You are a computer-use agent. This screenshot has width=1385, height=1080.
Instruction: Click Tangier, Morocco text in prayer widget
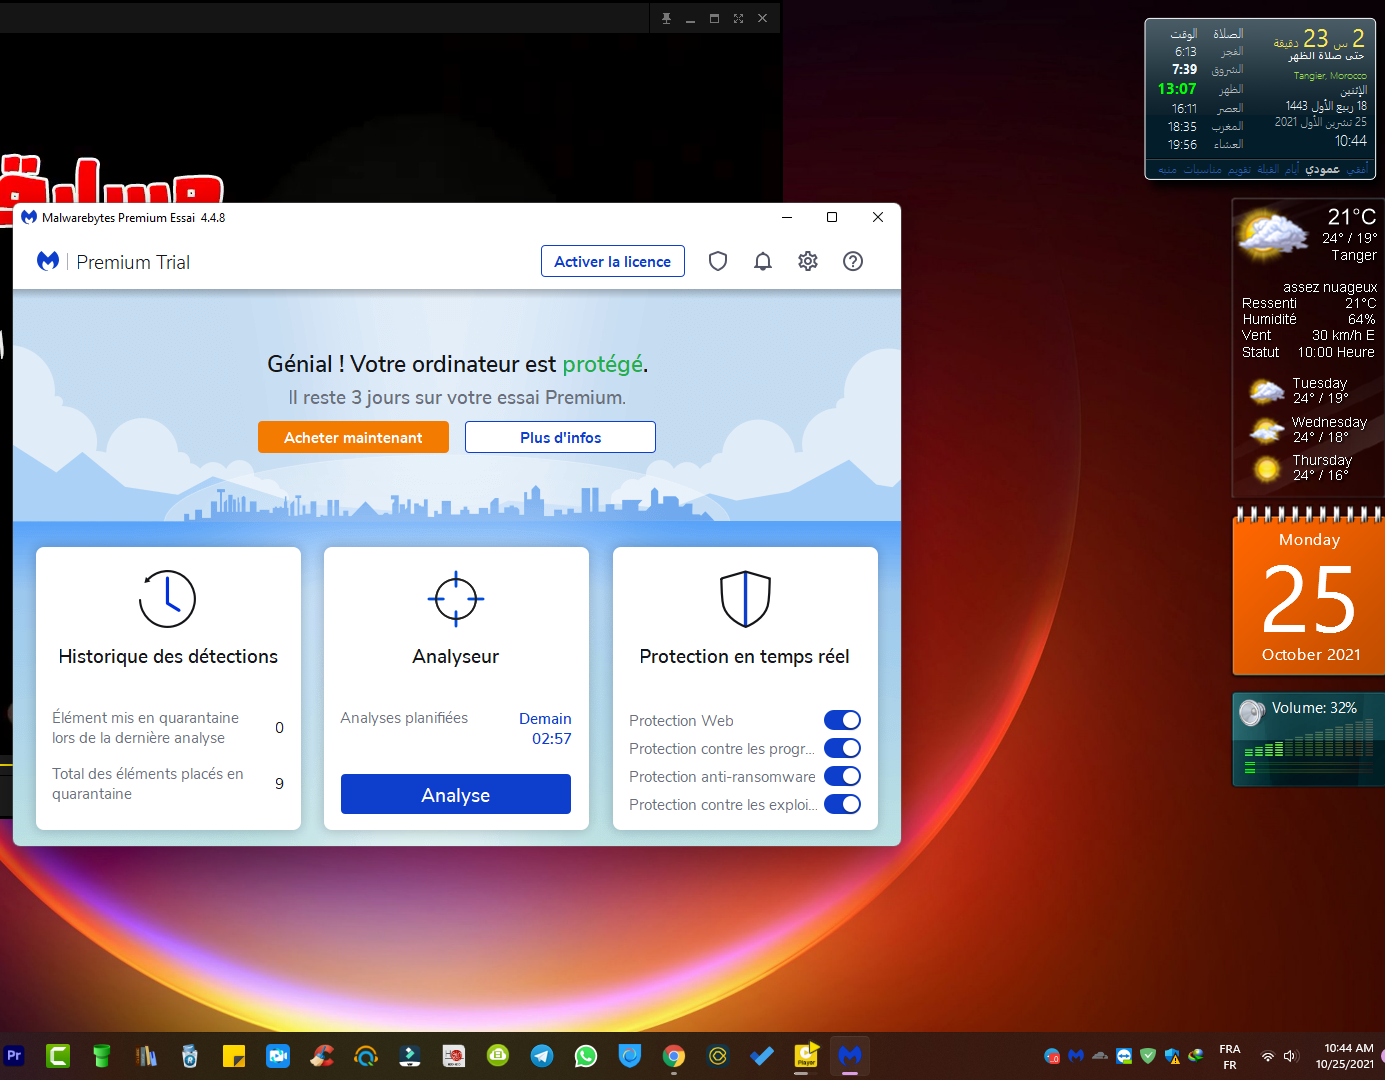click(x=1330, y=76)
